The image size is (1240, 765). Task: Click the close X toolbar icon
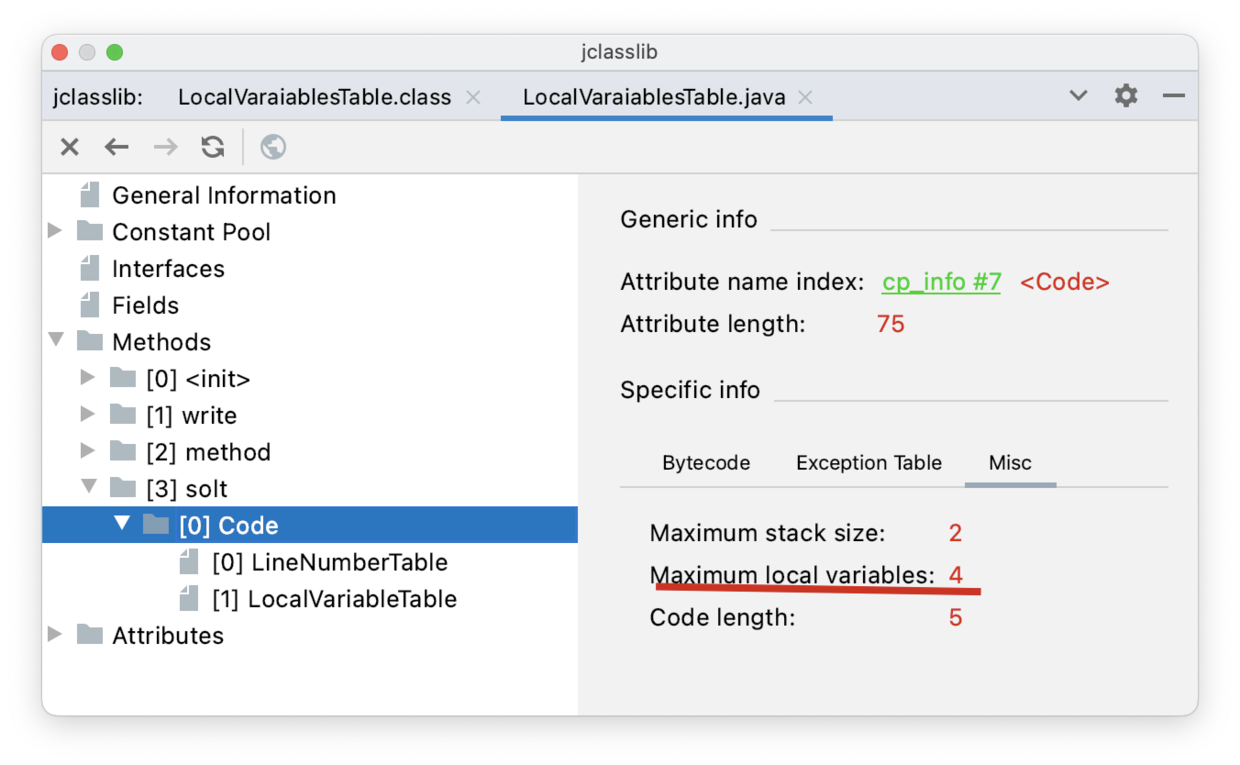tap(69, 148)
